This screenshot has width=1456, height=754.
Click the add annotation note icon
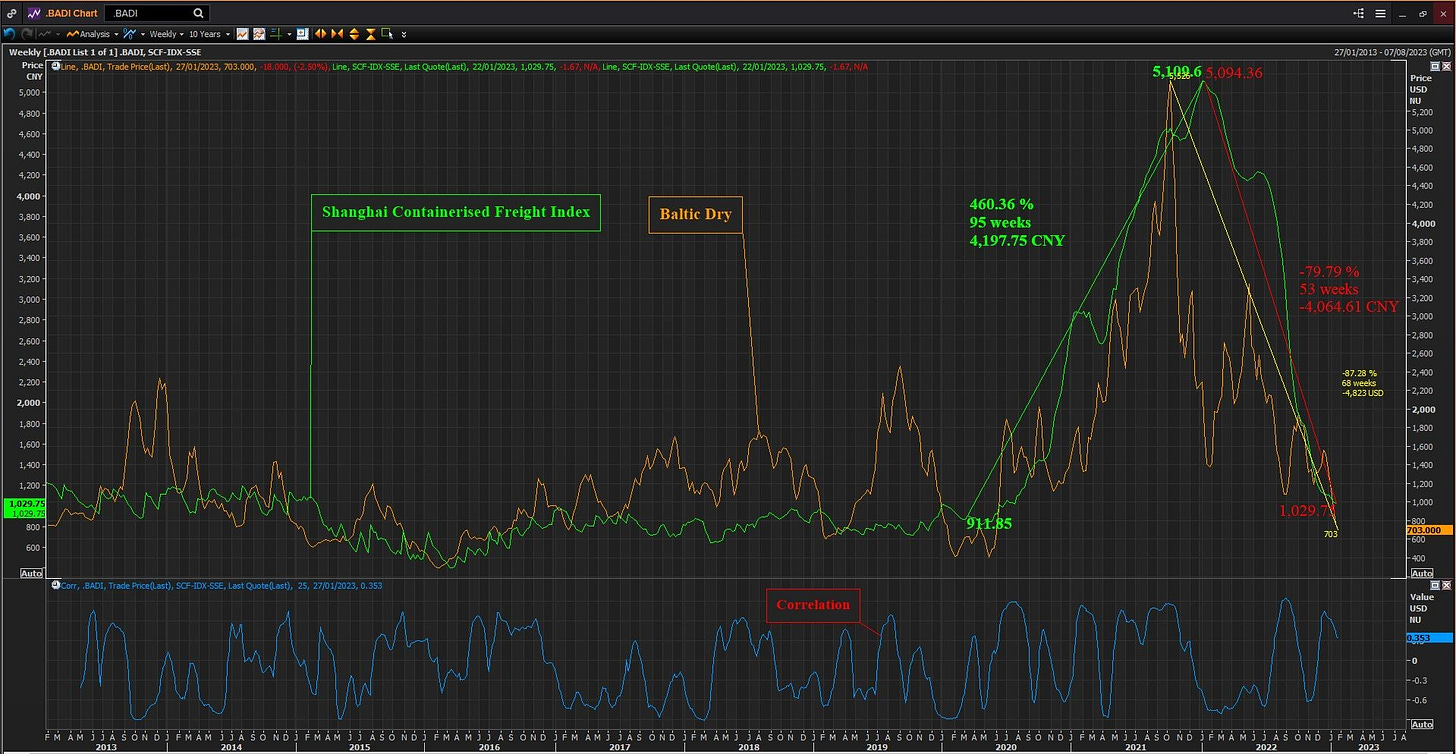pyautogui.click(x=302, y=34)
